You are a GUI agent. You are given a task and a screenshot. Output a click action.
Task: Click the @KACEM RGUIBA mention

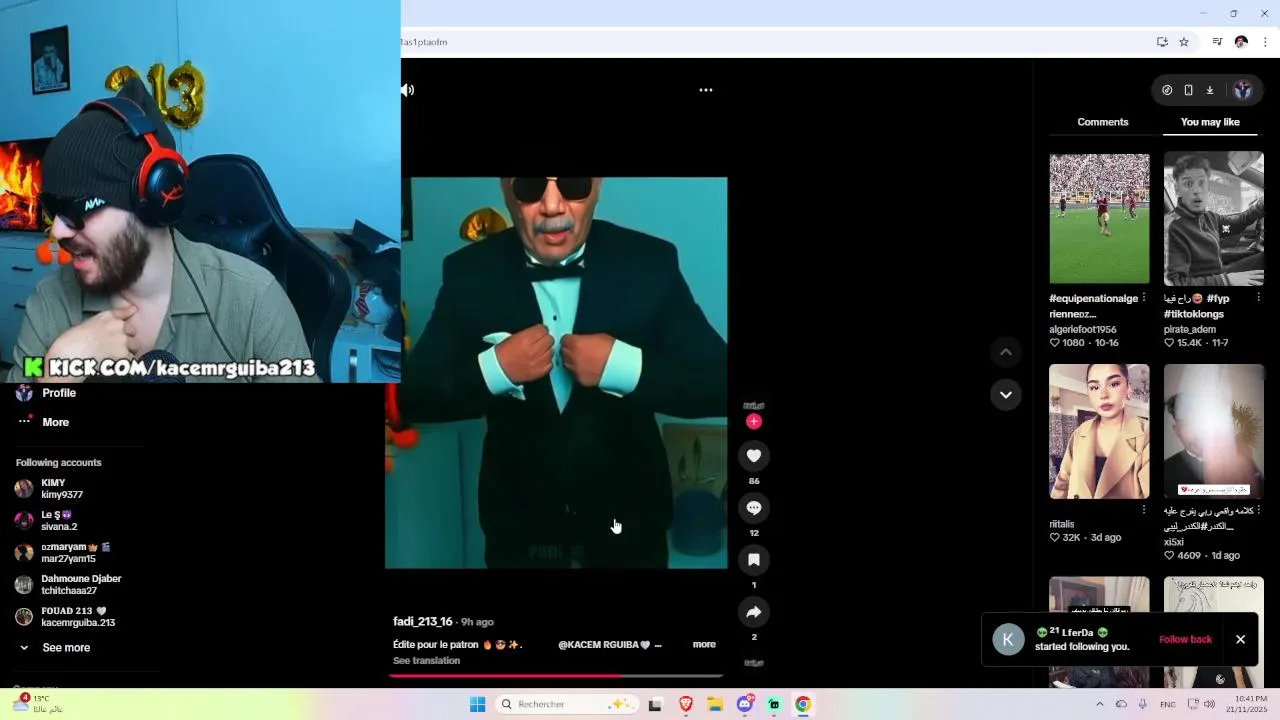pos(604,645)
